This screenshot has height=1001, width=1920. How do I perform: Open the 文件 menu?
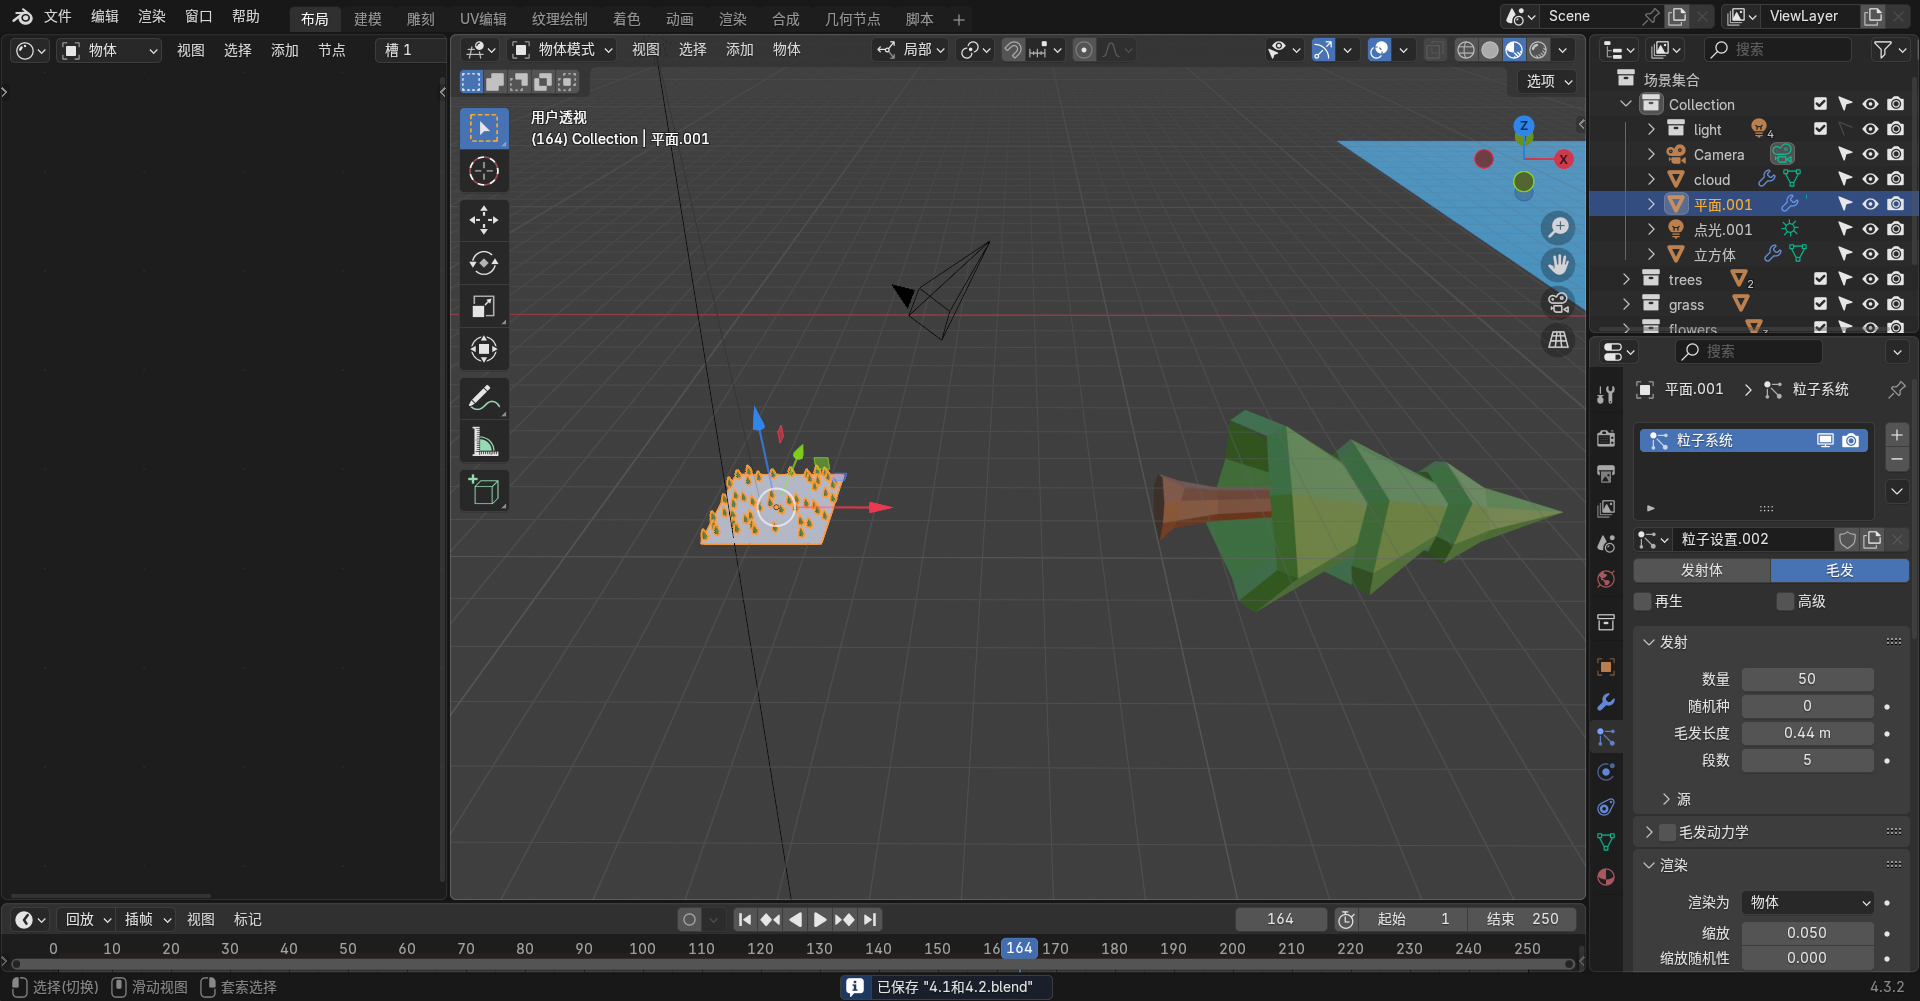tap(57, 17)
